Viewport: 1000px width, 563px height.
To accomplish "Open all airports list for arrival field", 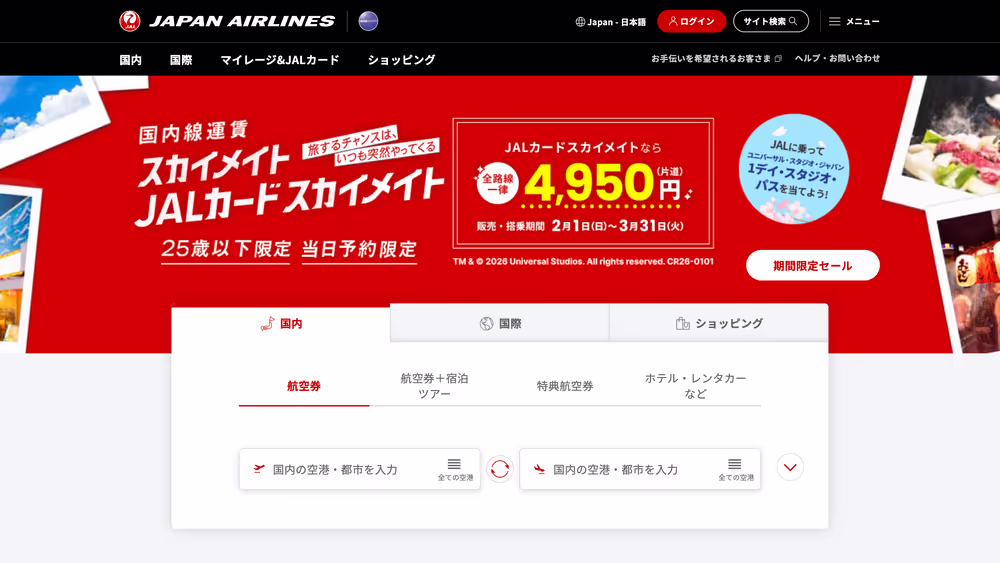I will 735,469.
